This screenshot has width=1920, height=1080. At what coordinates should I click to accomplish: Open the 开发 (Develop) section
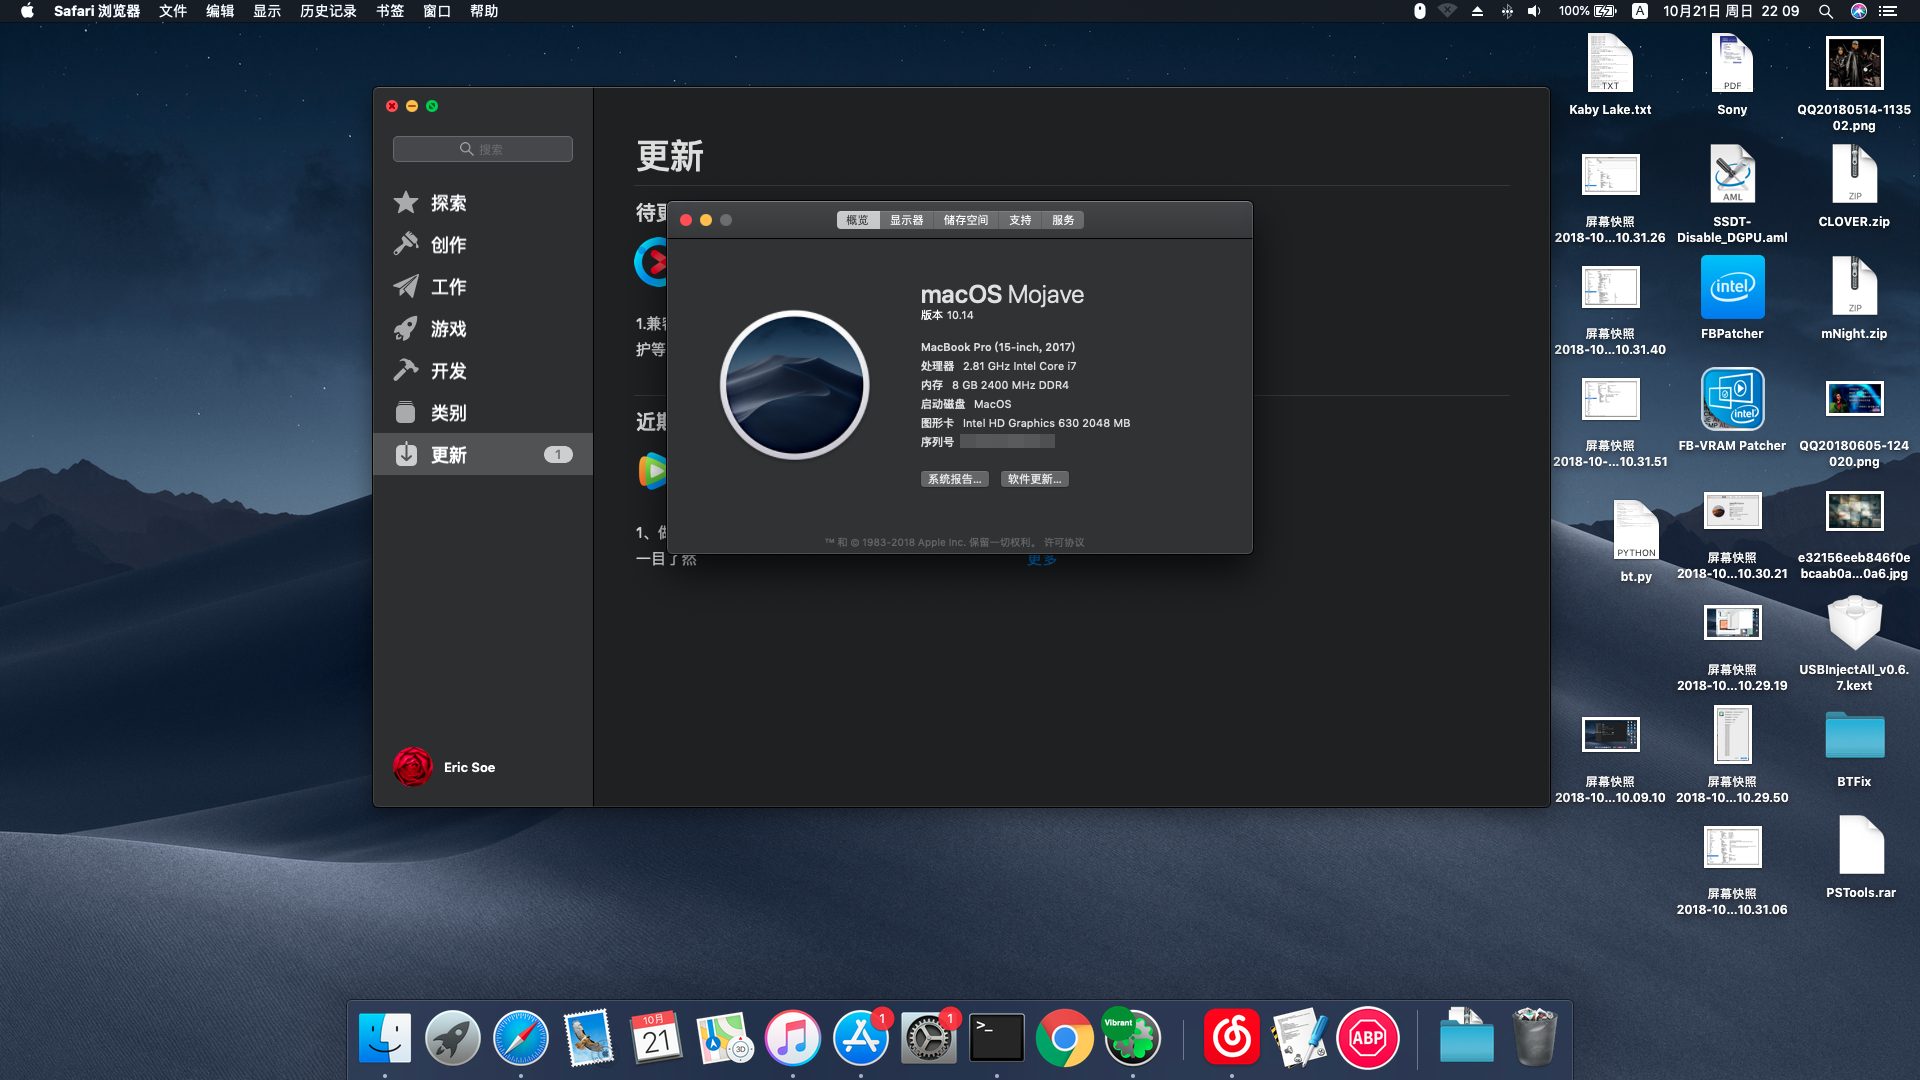point(448,371)
